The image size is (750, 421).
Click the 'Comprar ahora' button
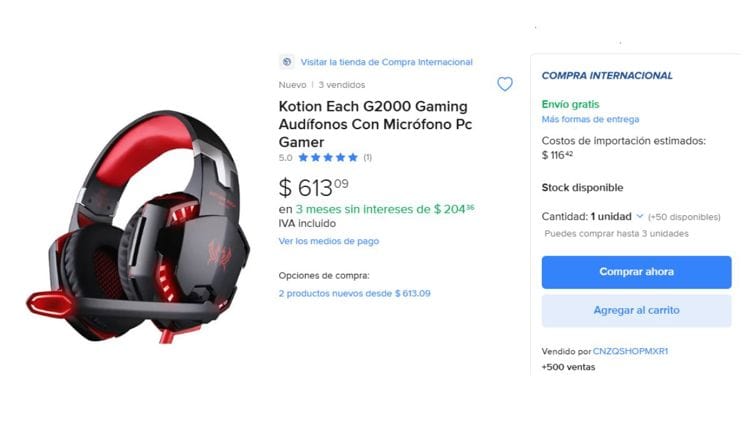pyautogui.click(x=636, y=272)
